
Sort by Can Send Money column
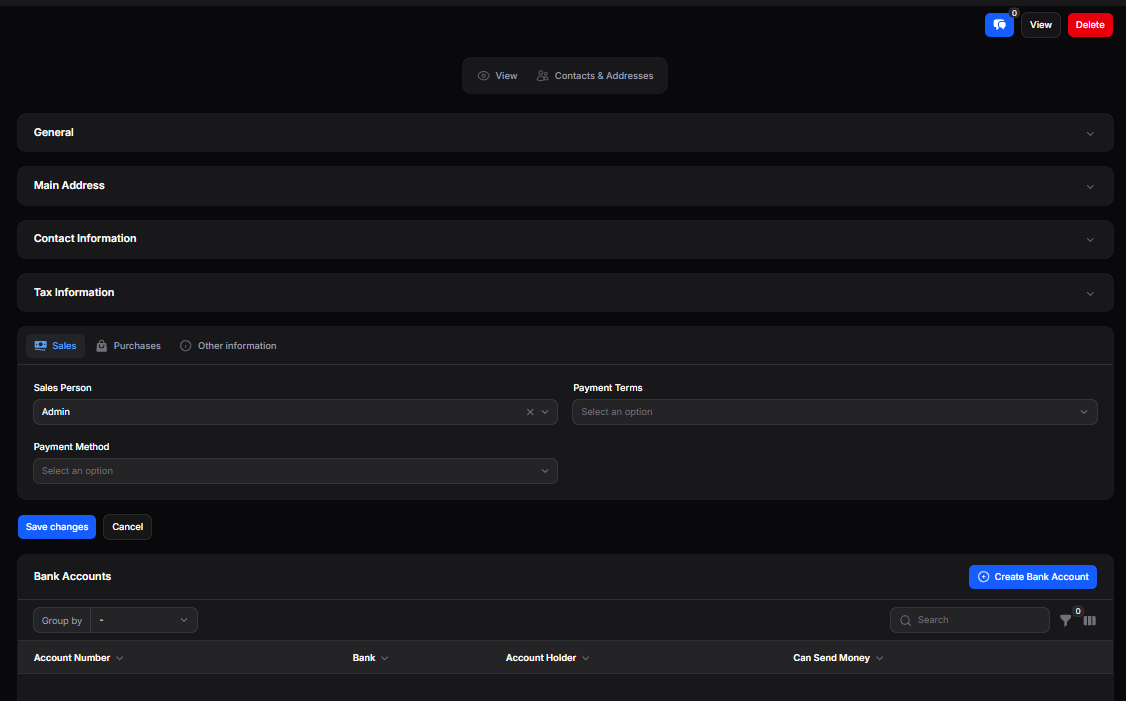coord(838,658)
